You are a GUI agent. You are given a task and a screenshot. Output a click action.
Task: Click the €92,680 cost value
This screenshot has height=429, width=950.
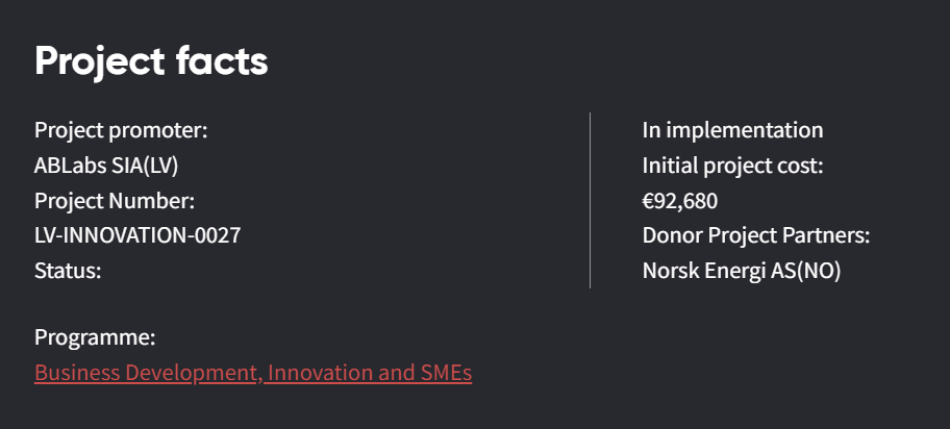tap(680, 200)
